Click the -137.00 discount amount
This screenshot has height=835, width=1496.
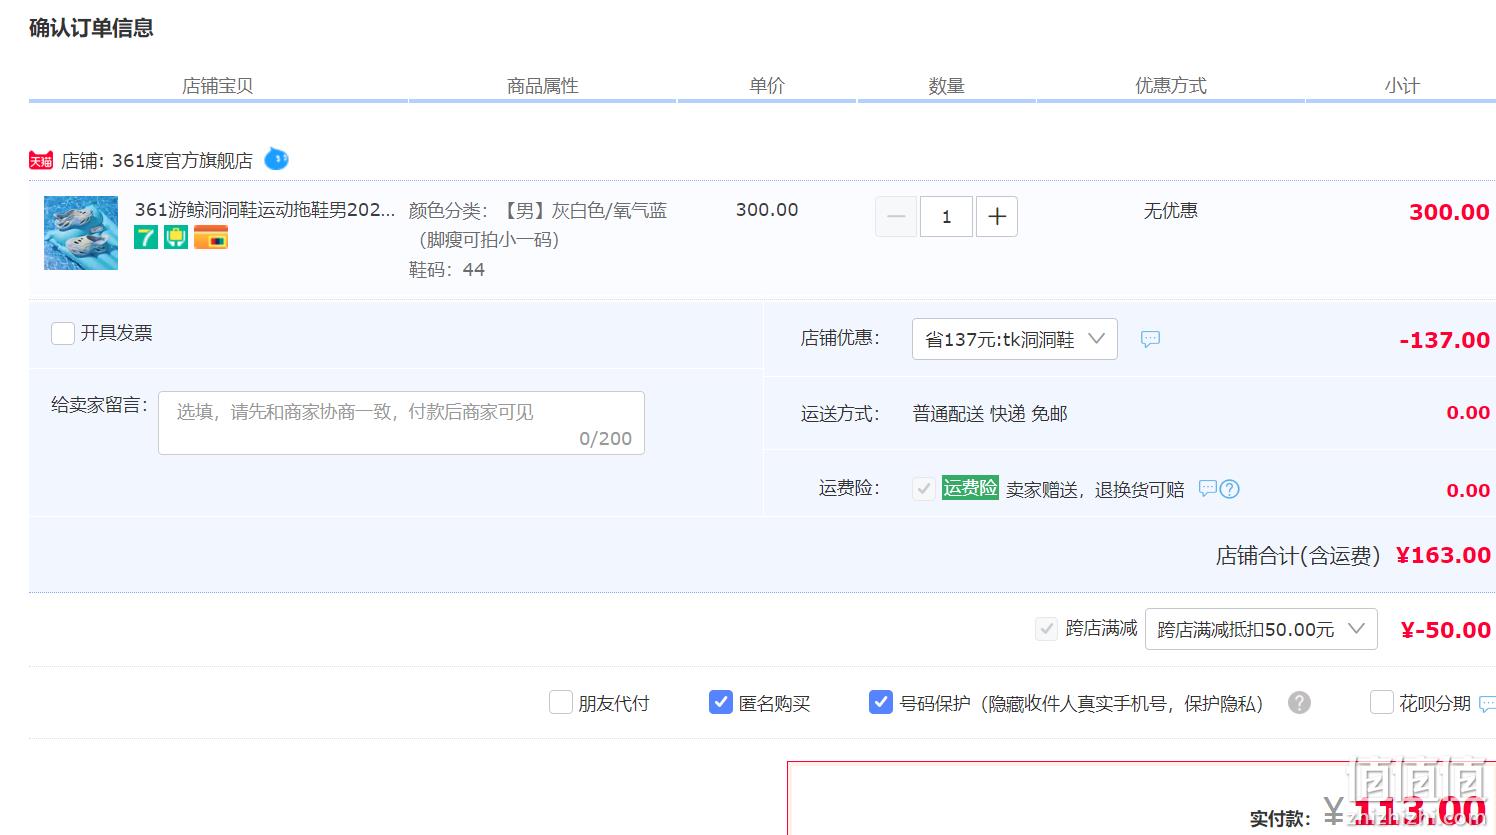(1445, 340)
